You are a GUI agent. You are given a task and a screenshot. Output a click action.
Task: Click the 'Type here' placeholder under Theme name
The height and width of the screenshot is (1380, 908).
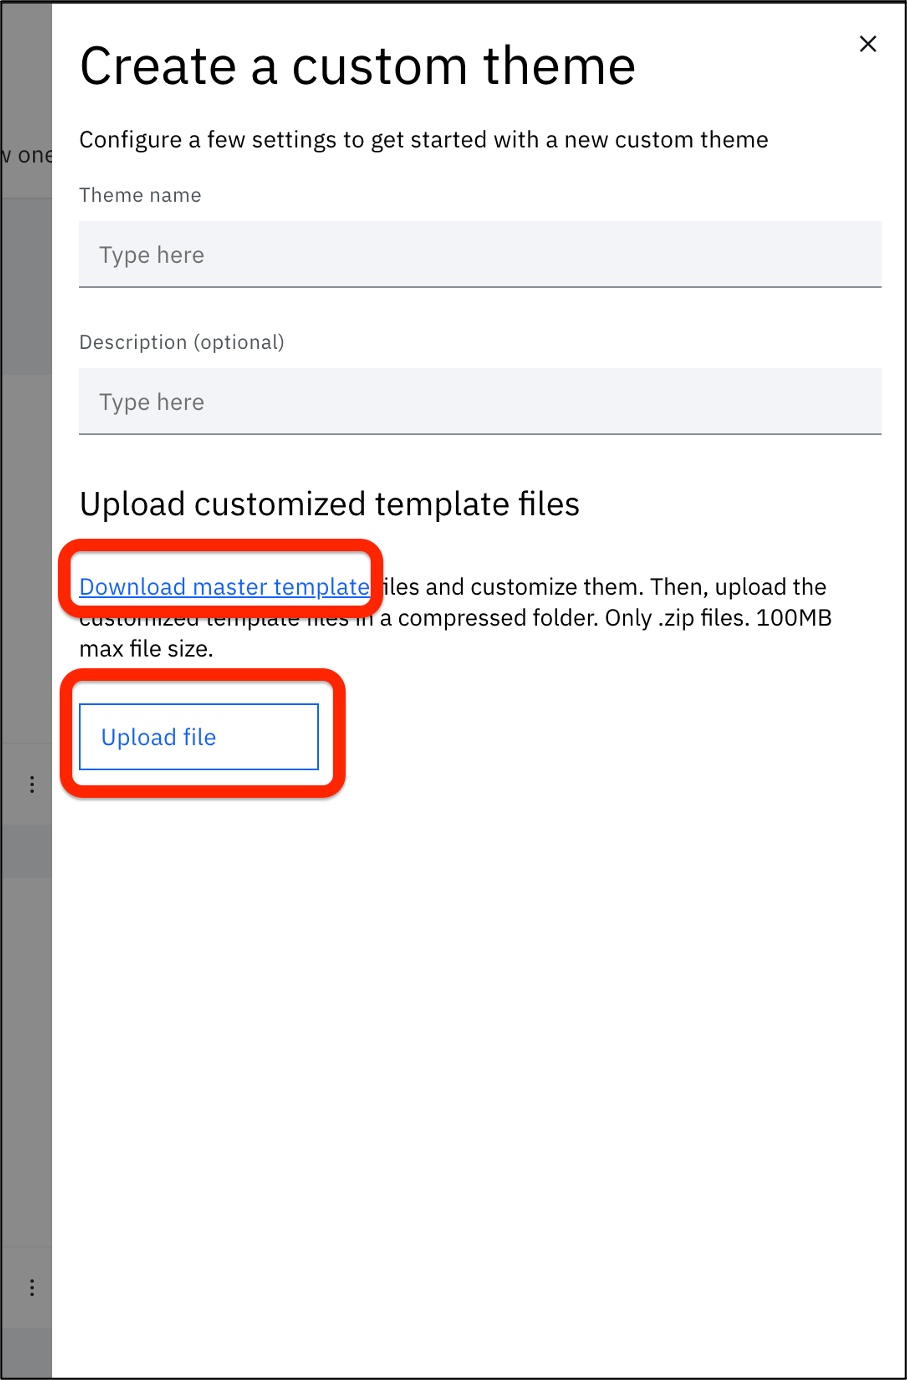click(x=151, y=254)
